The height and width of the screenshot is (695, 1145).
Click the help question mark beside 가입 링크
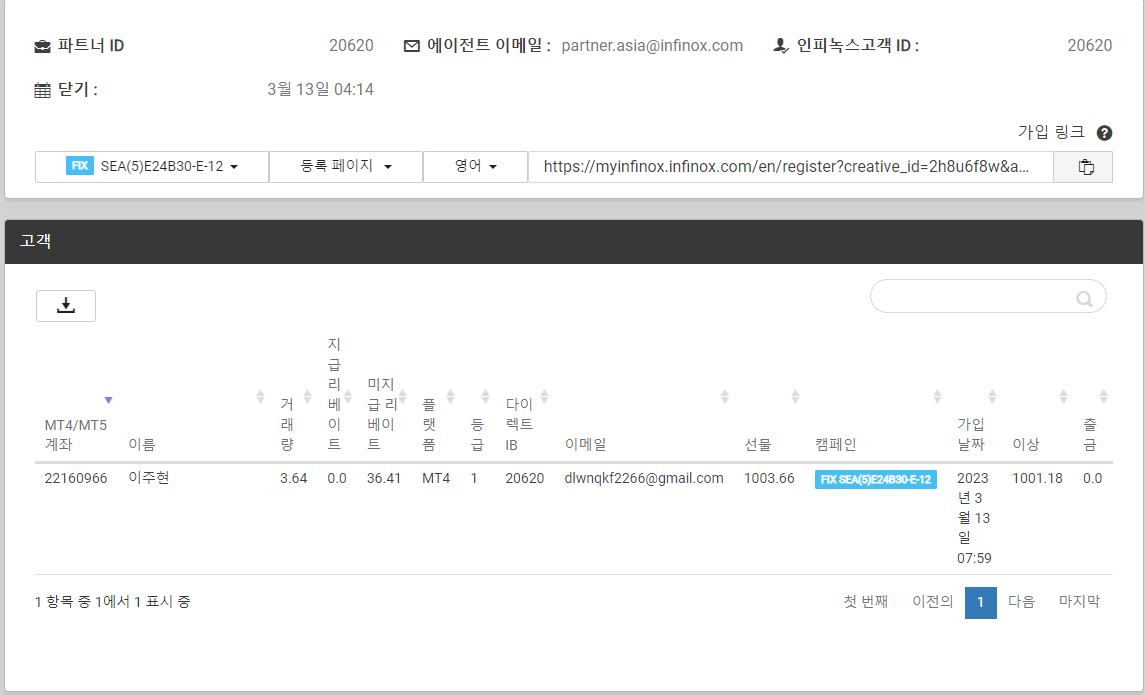click(x=1104, y=133)
